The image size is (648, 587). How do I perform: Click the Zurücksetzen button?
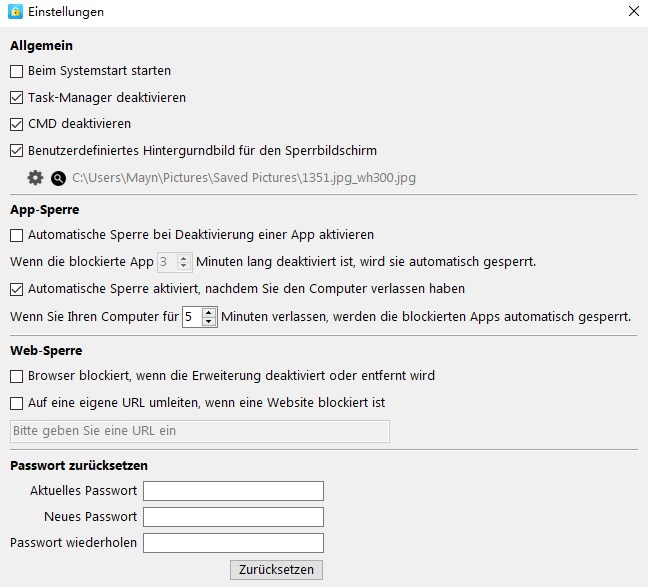276,570
